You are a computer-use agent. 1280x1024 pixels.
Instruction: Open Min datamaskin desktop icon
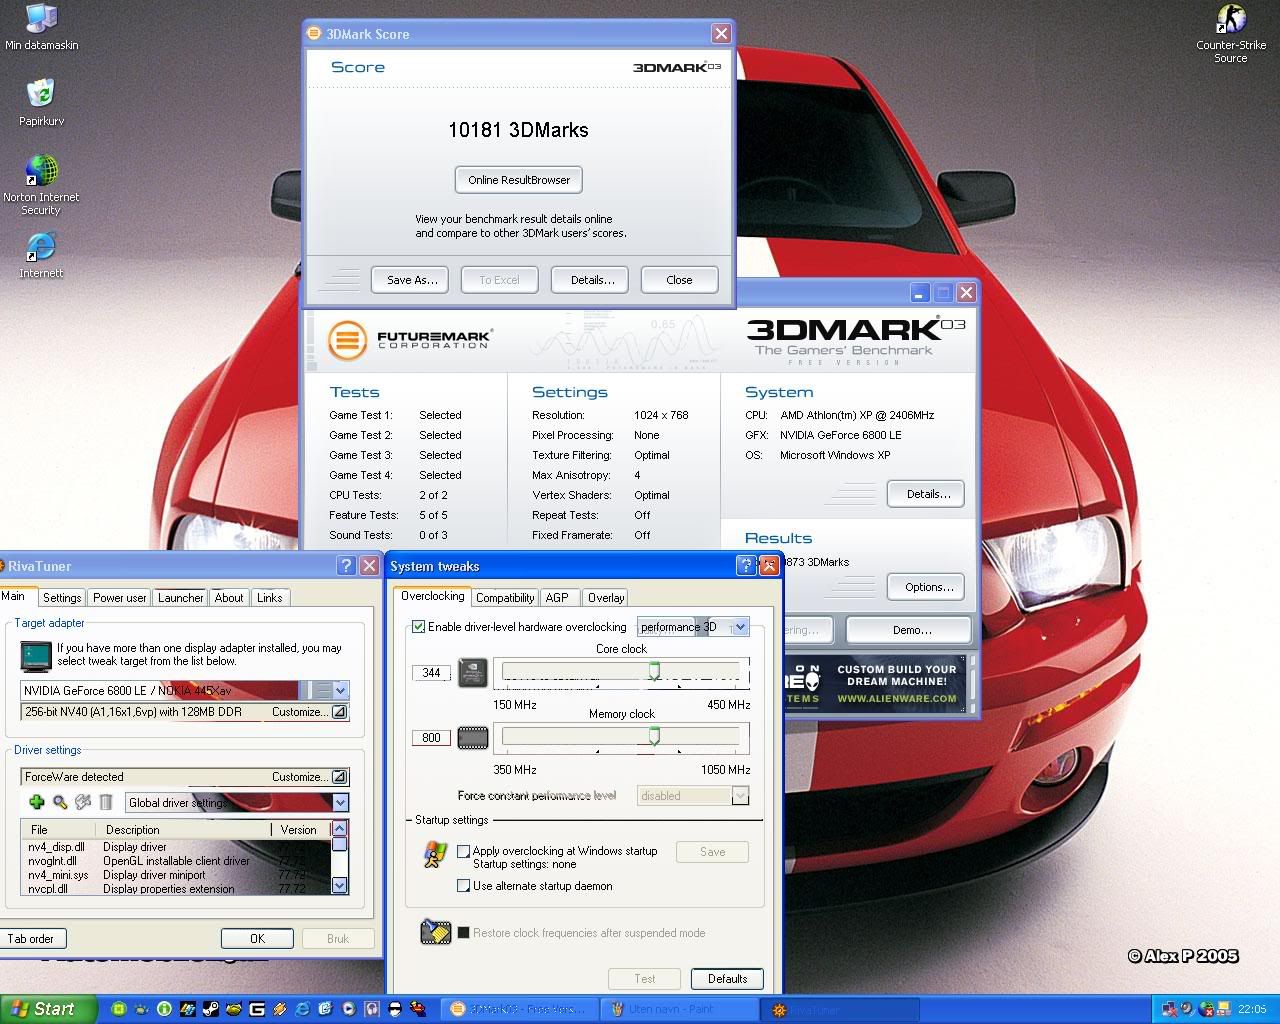pos(41,27)
